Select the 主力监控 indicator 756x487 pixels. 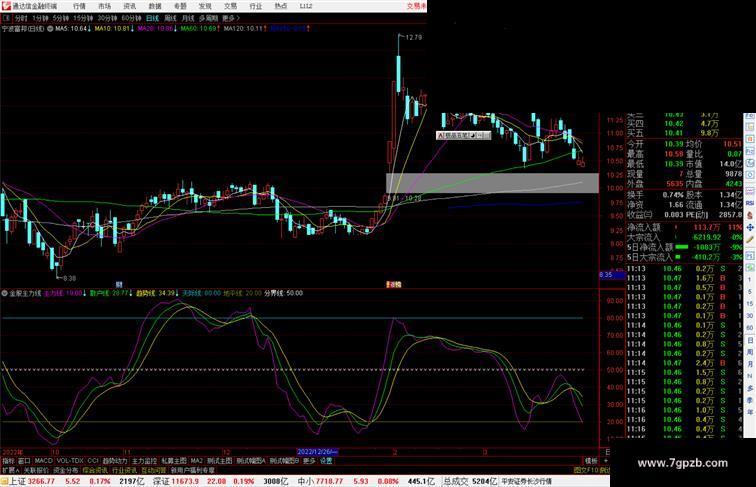click(x=145, y=461)
